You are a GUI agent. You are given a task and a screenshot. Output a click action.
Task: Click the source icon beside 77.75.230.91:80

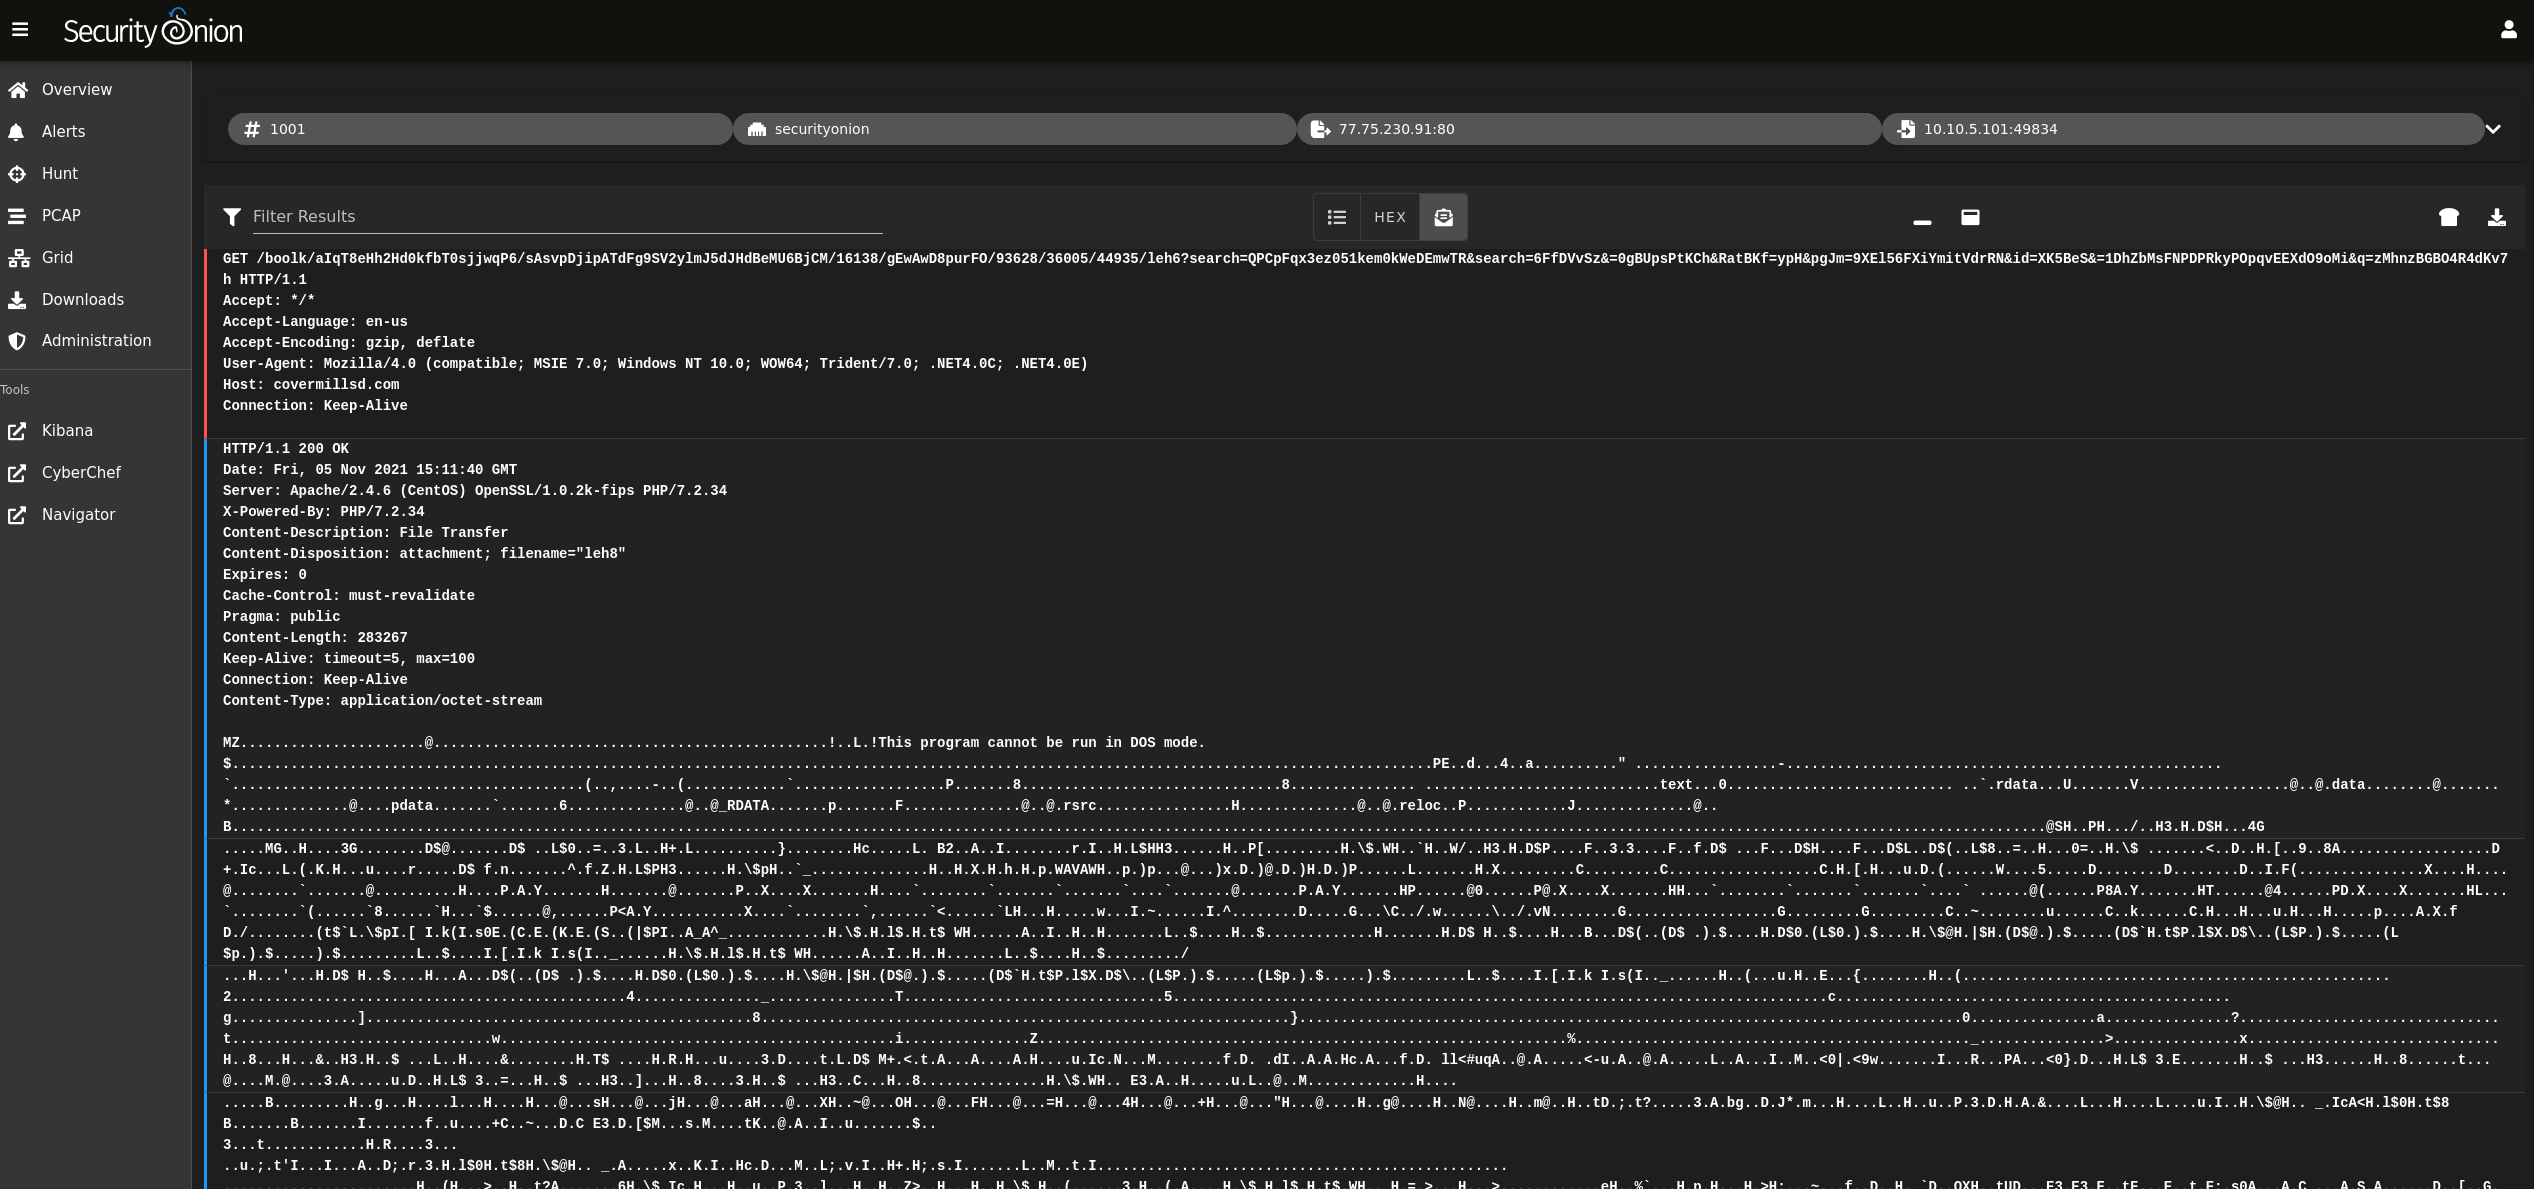[x=1320, y=129]
